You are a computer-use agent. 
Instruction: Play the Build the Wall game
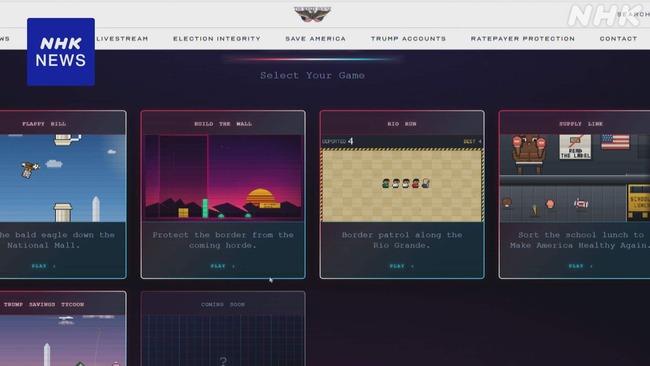coord(223,266)
